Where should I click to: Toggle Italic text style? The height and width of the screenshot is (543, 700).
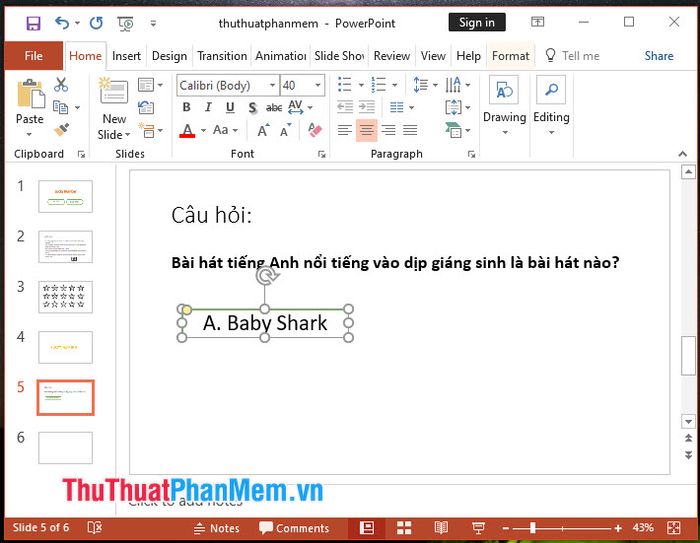pyautogui.click(x=208, y=108)
